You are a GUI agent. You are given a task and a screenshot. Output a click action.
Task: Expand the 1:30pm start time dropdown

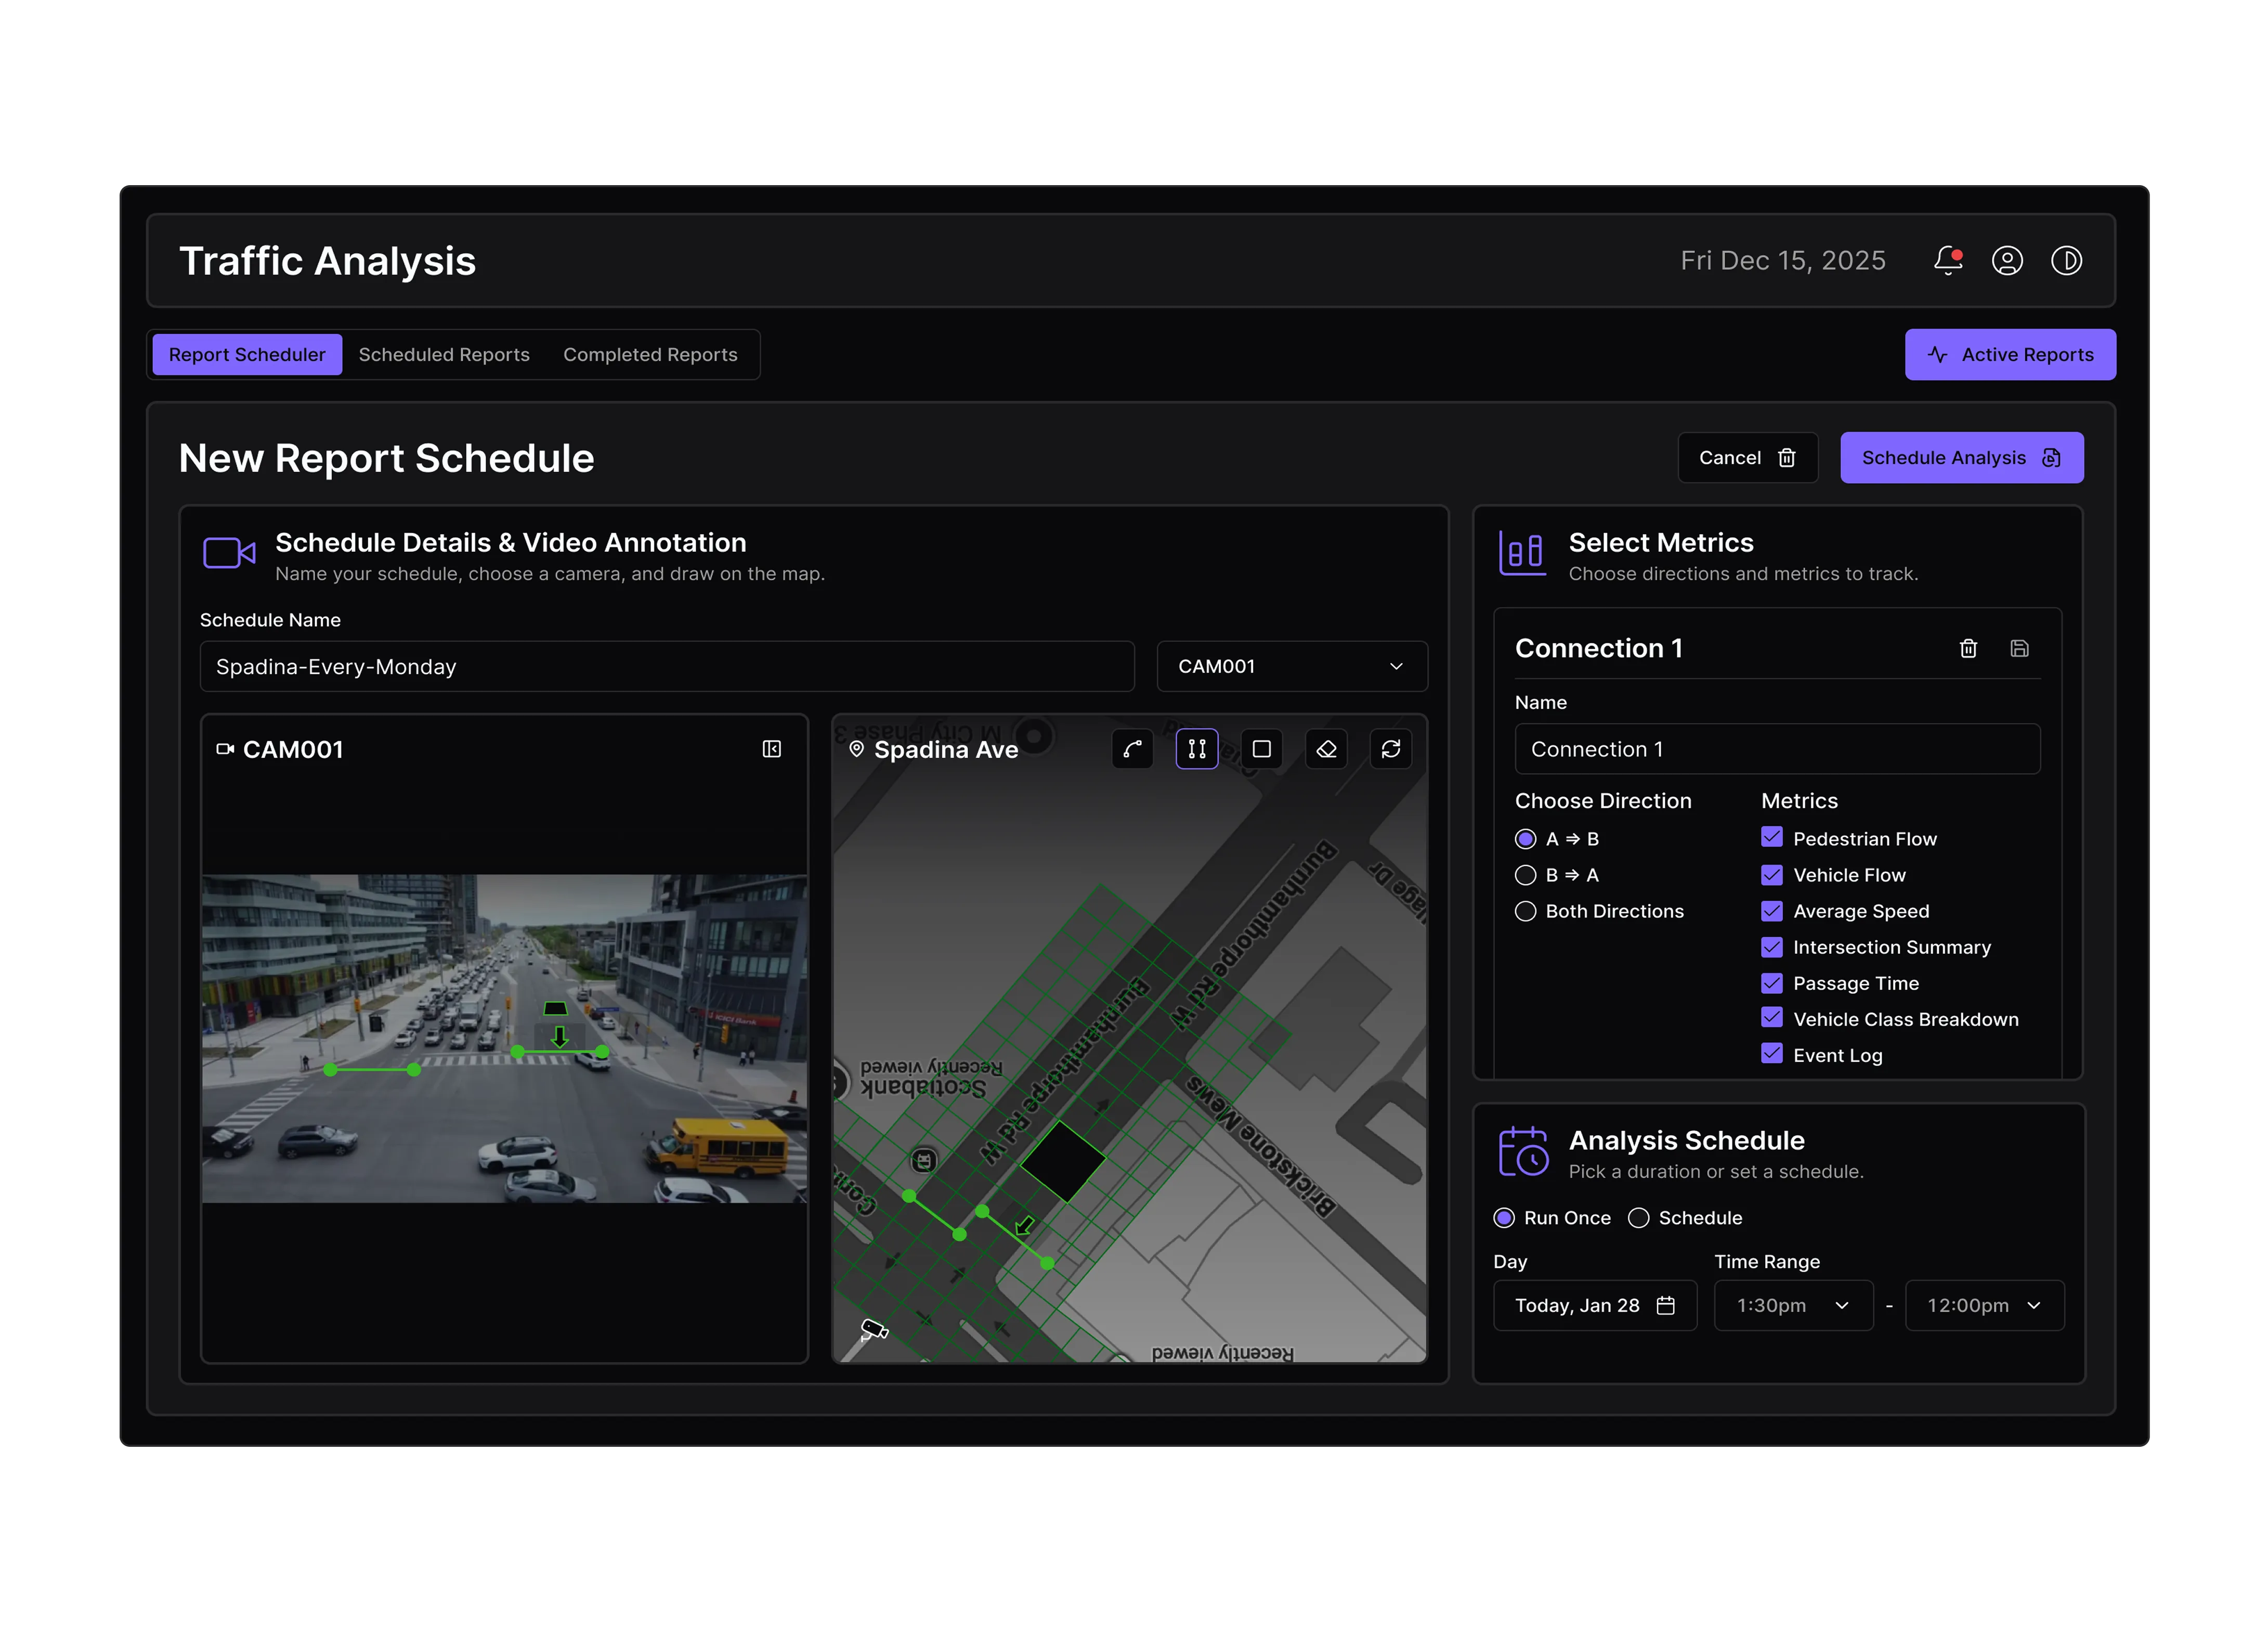[x=1792, y=1305]
